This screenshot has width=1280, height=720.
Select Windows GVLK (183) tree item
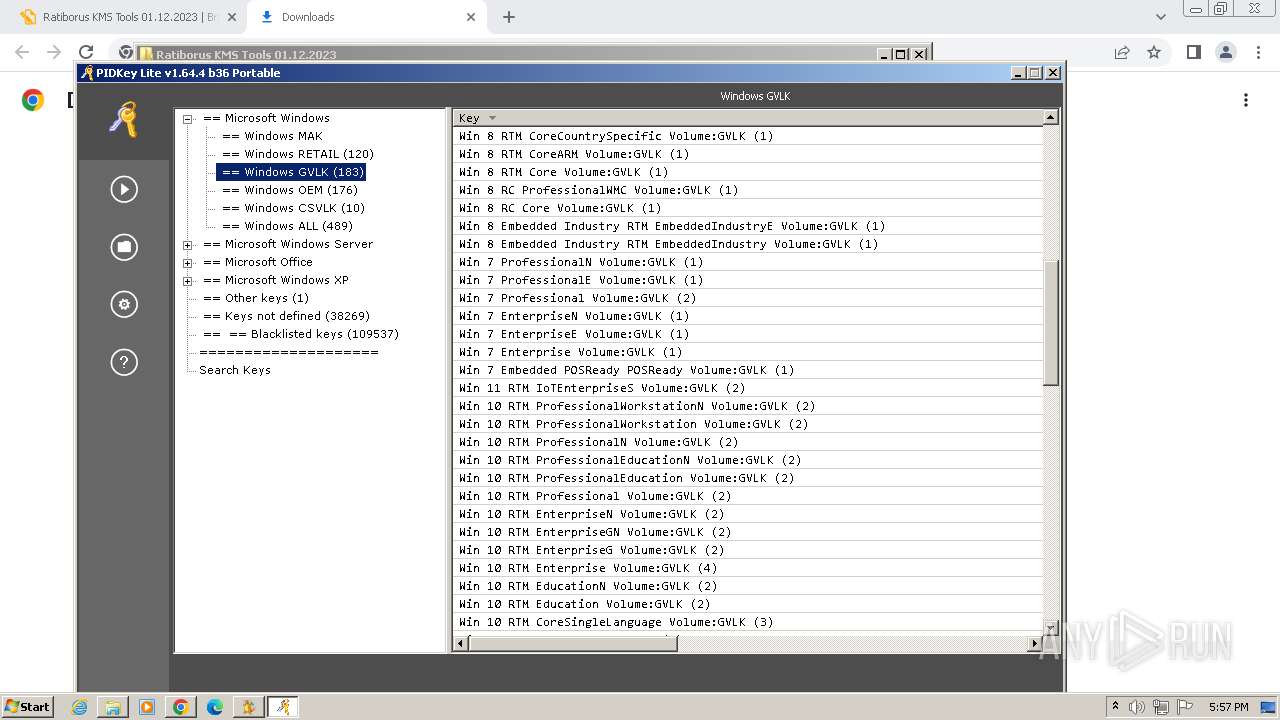(291, 172)
